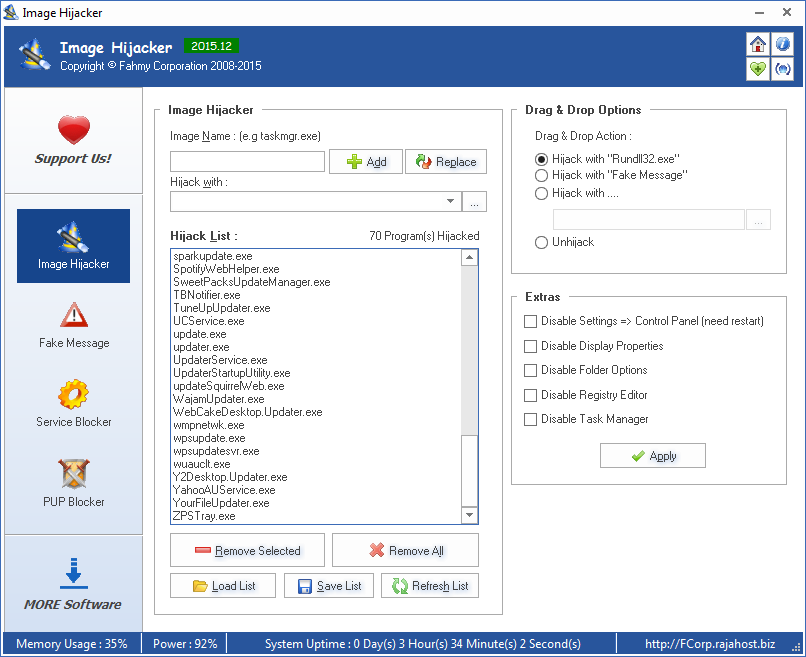Click the blue info/about icon

tap(782, 44)
